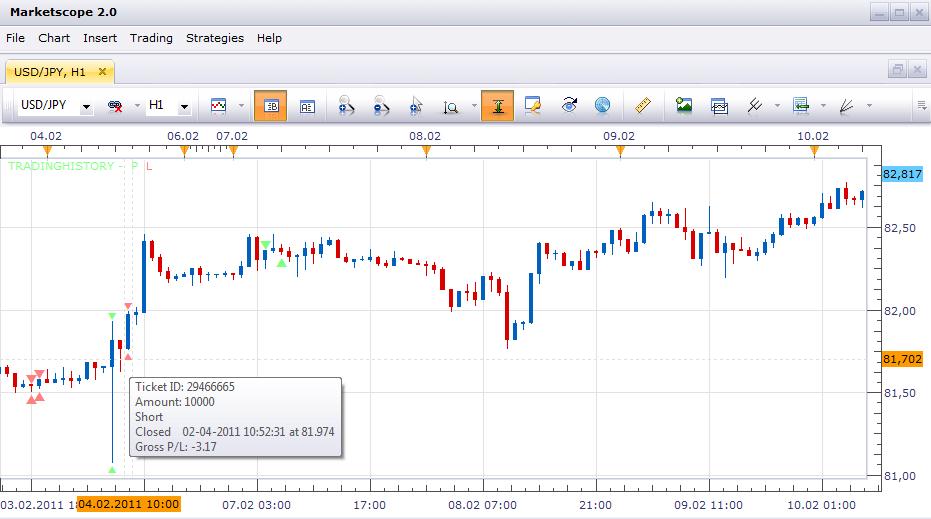
Task: Click the 82,817 current price label
Action: click(x=902, y=174)
